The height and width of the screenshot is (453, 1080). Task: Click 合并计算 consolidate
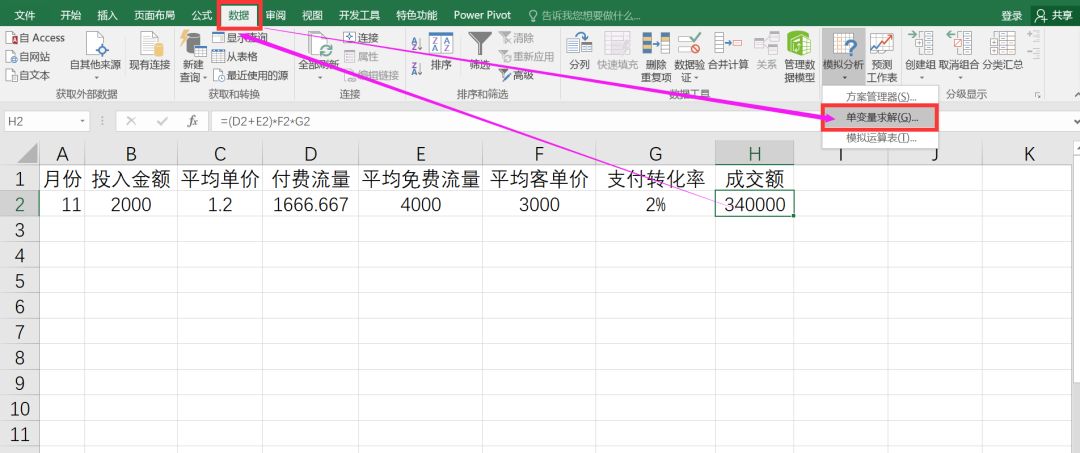pos(728,52)
